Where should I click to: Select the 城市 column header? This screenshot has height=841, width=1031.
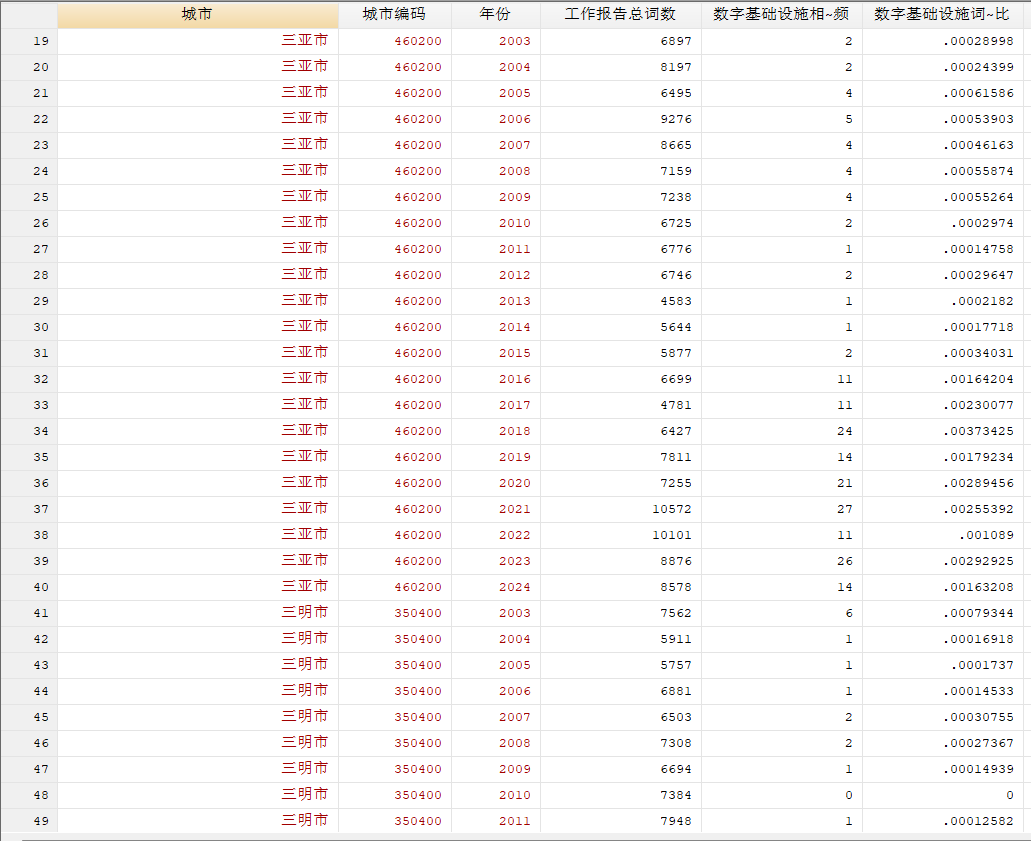coord(197,14)
